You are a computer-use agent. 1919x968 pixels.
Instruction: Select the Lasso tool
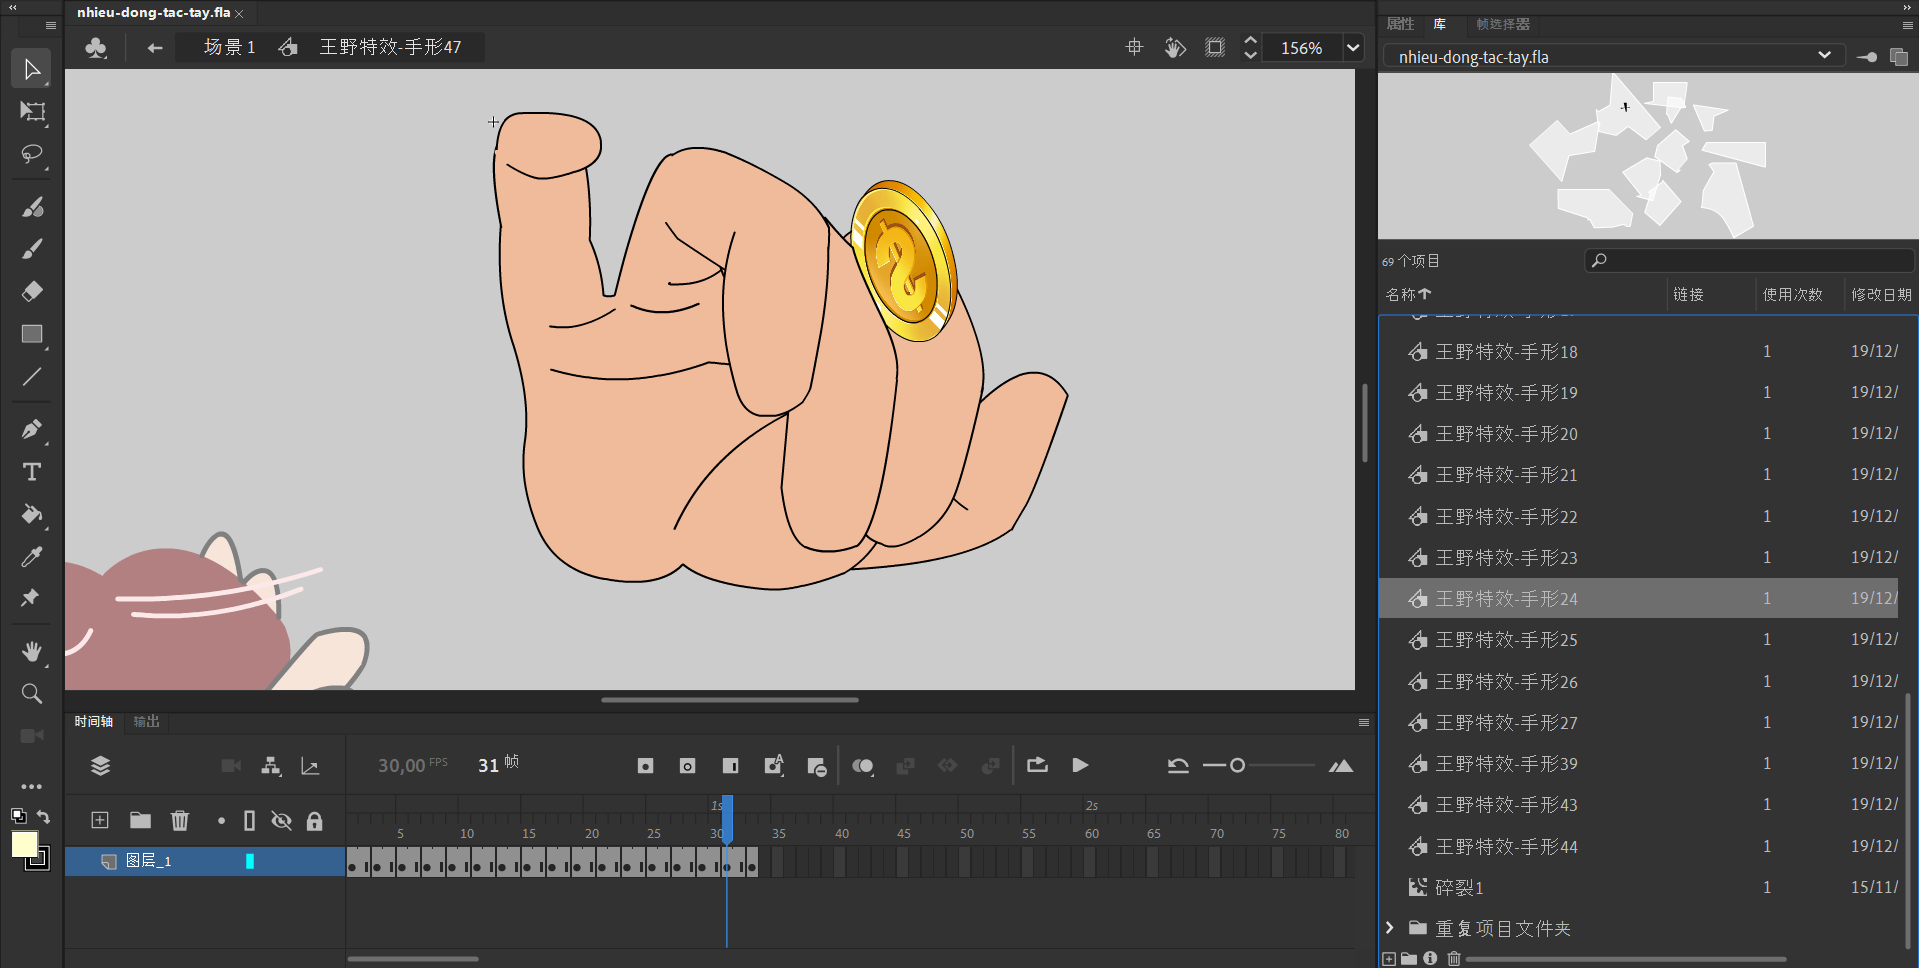[32, 155]
